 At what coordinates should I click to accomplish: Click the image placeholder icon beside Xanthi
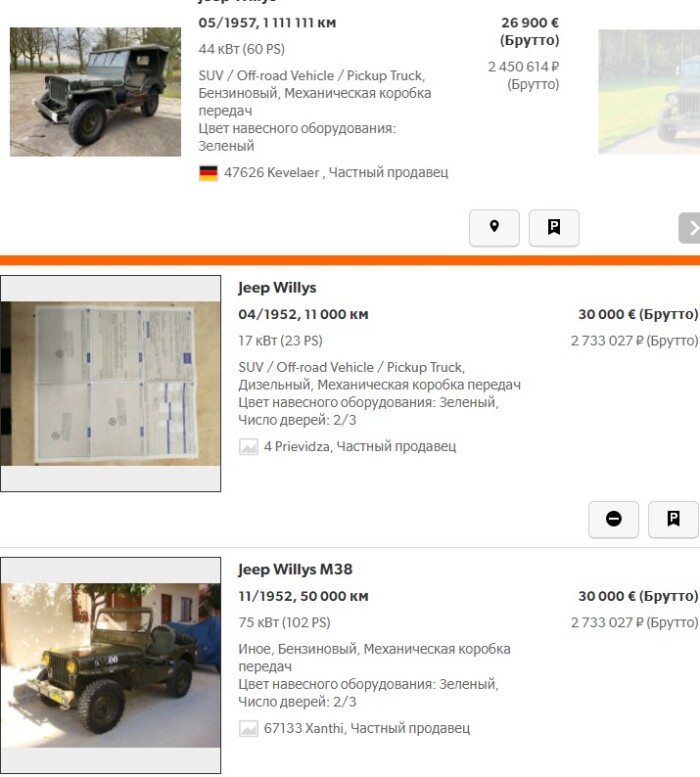[248, 728]
